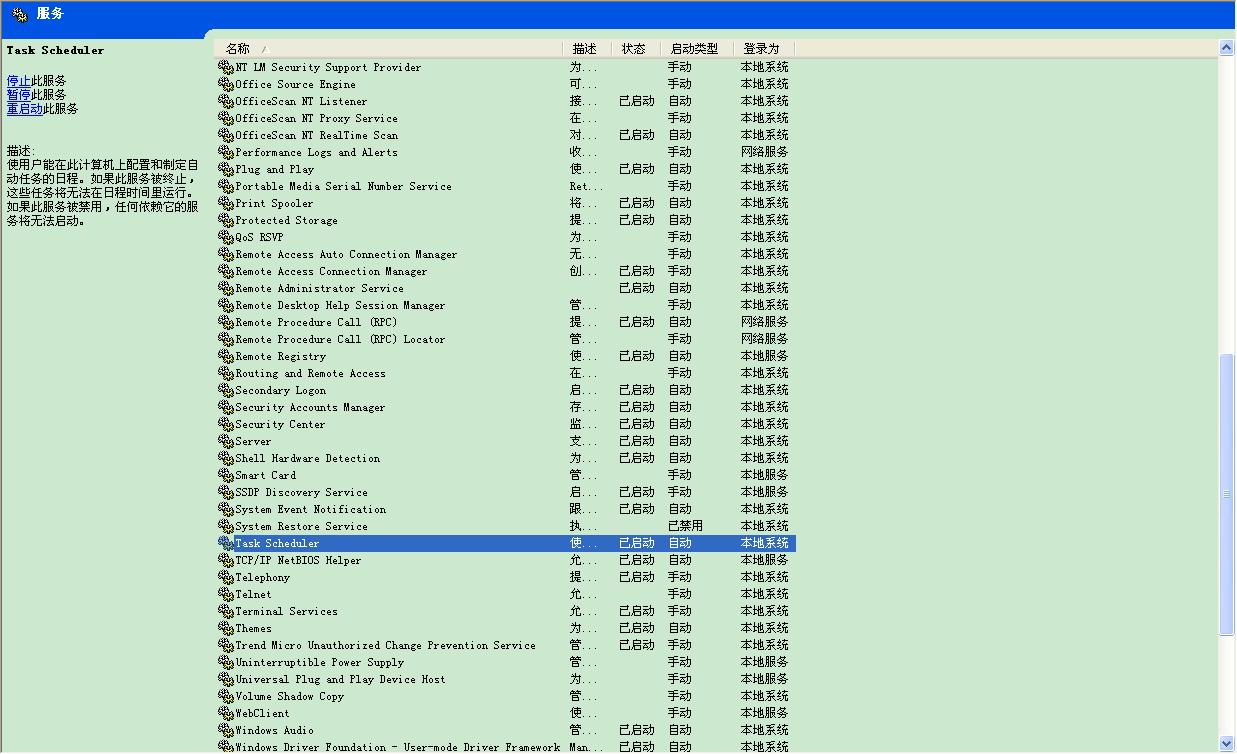The width and height of the screenshot is (1237, 754).
Task: Select the Windows Audio service icon
Action: [x=226, y=730]
